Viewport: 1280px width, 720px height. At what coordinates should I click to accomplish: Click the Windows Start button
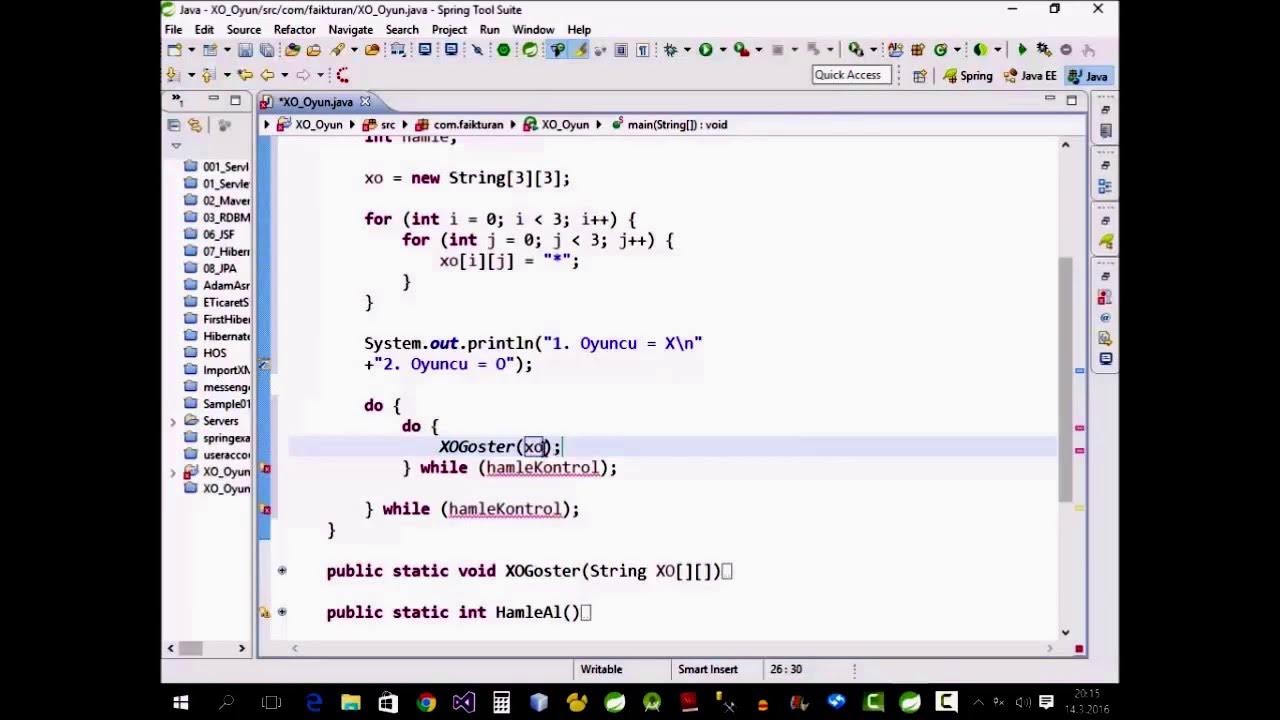pos(181,703)
